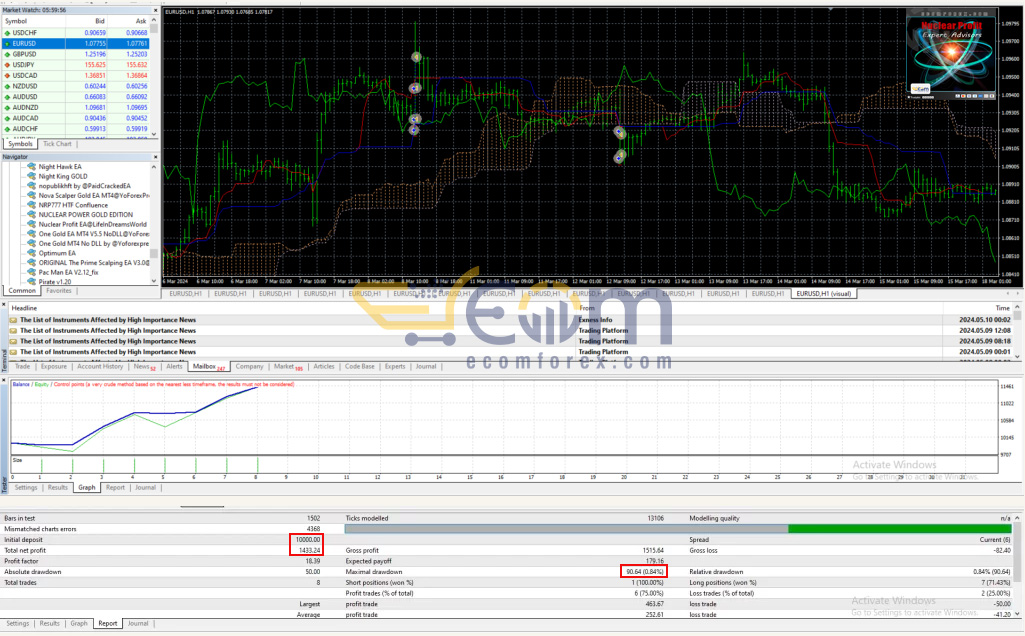Click the Profit factor value 18.39

[312, 561]
